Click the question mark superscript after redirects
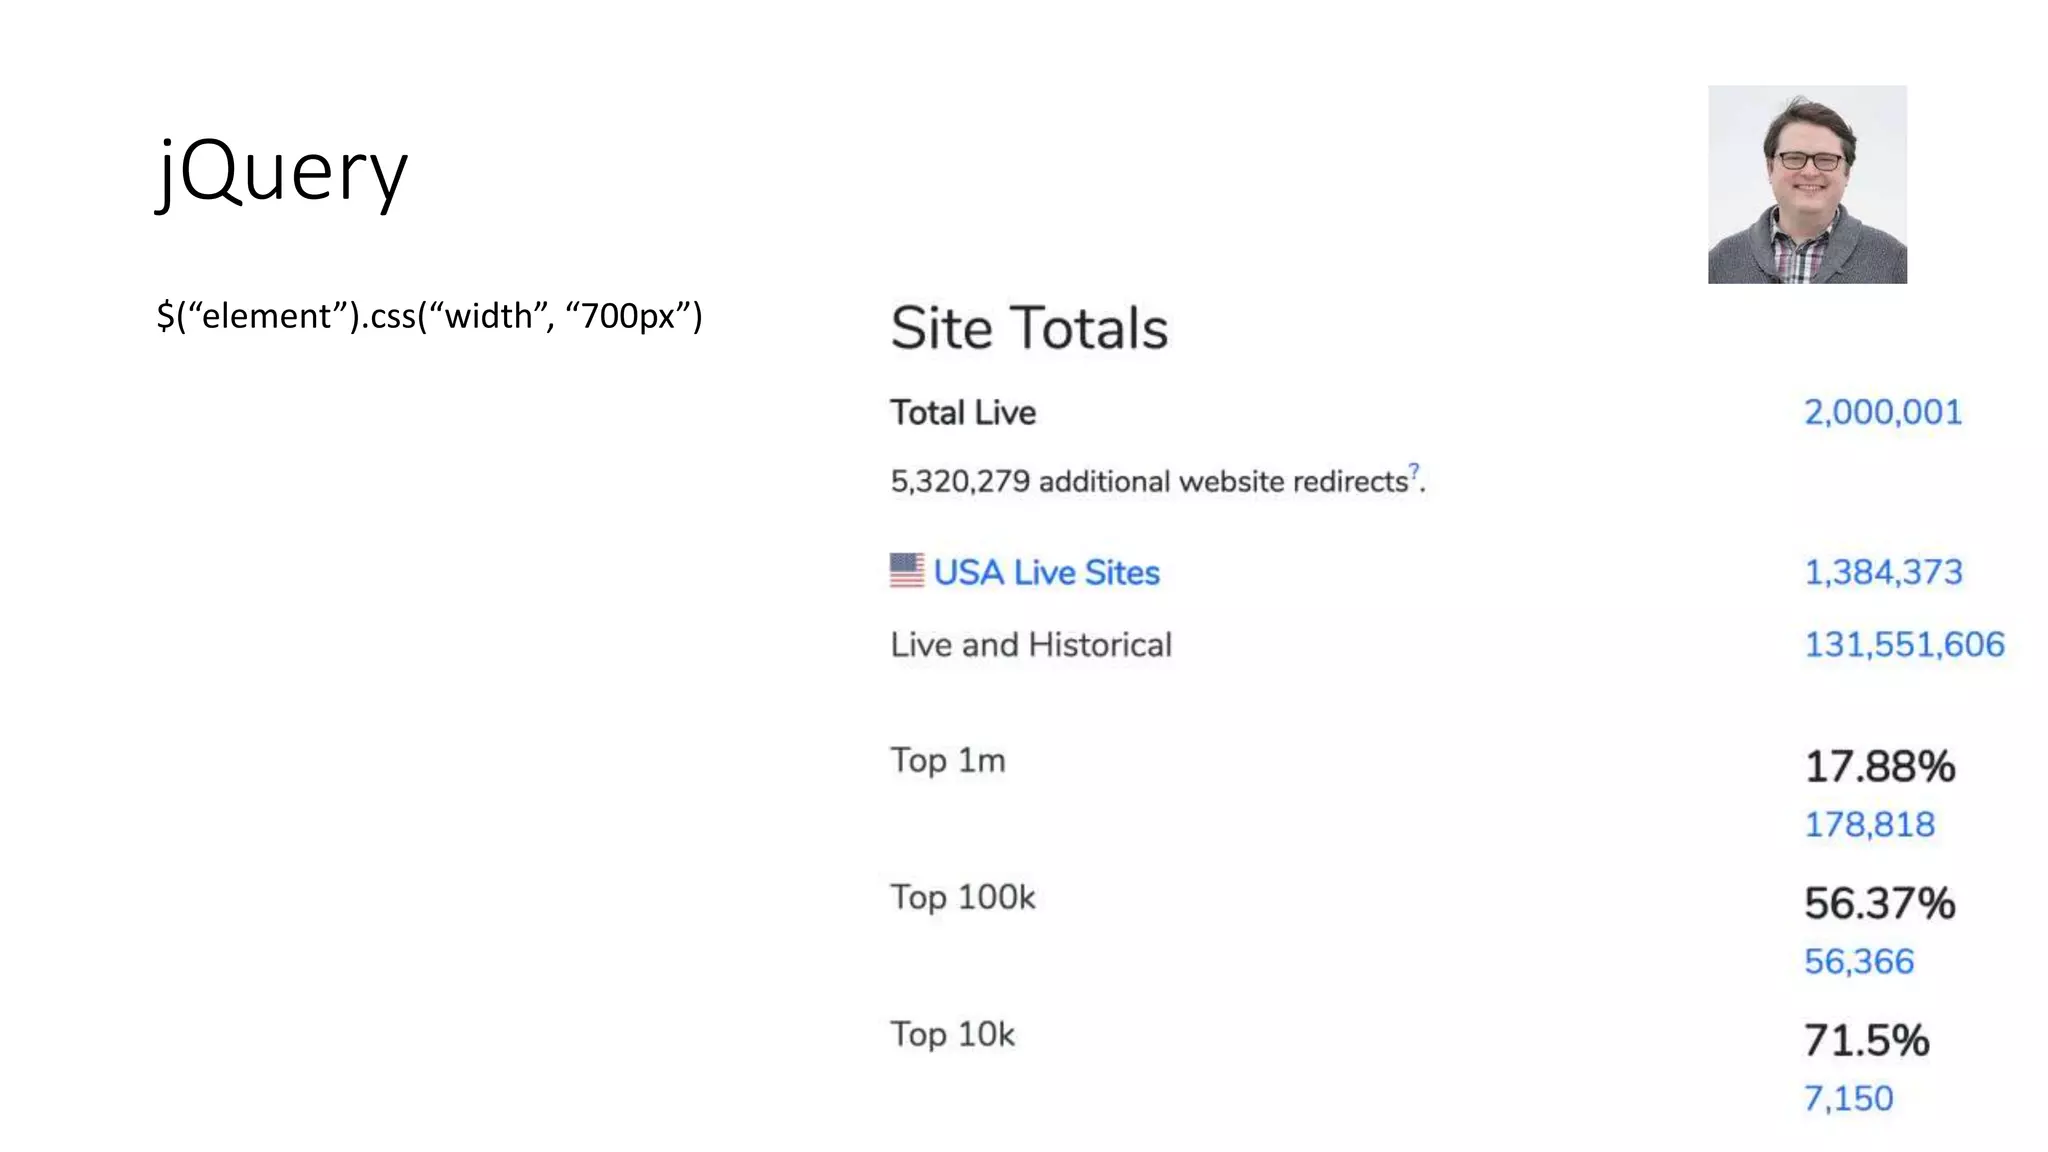The width and height of the screenshot is (2048, 1152). tap(1414, 470)
